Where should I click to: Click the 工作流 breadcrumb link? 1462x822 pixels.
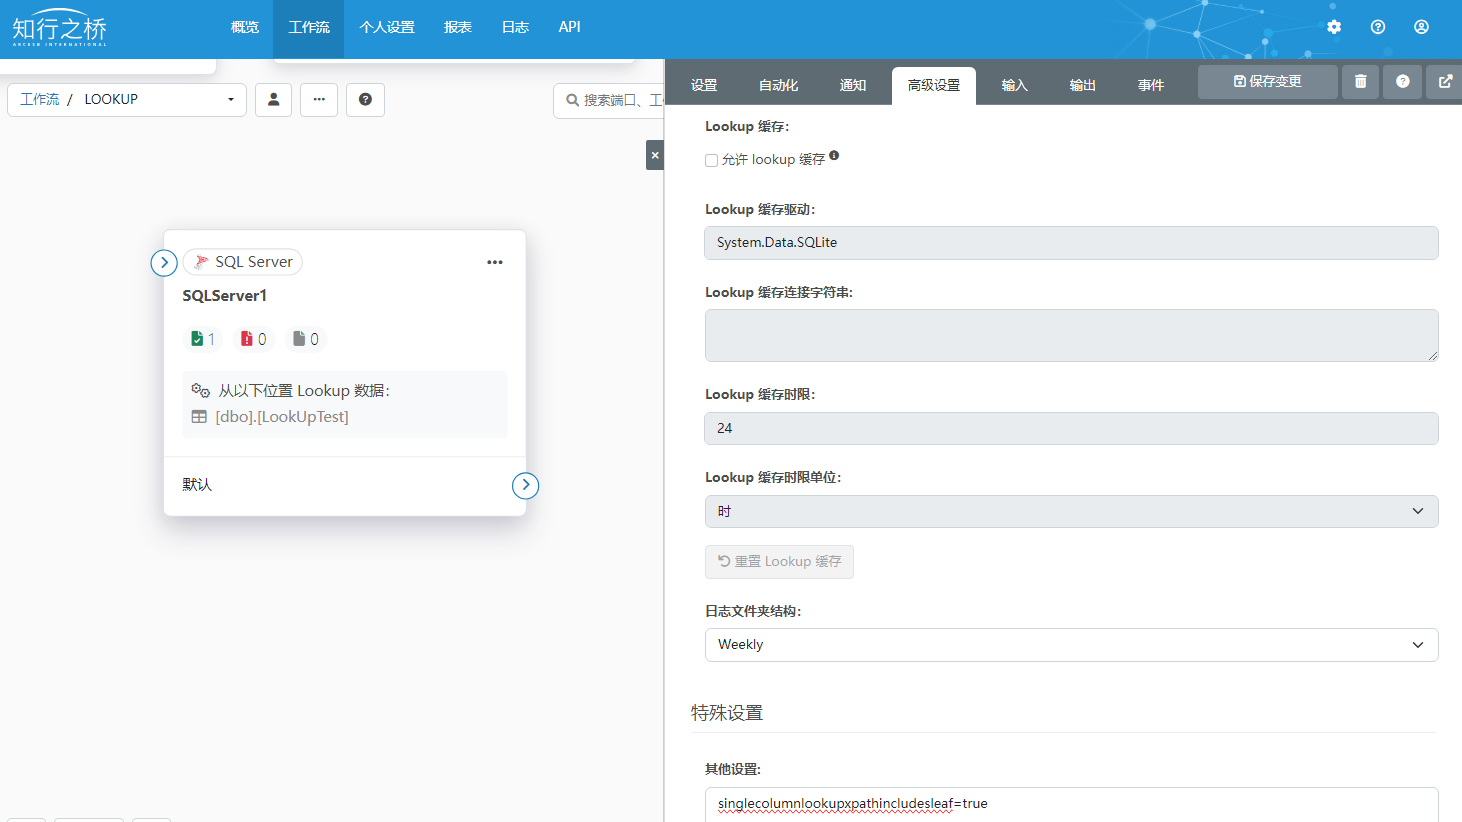40,100
